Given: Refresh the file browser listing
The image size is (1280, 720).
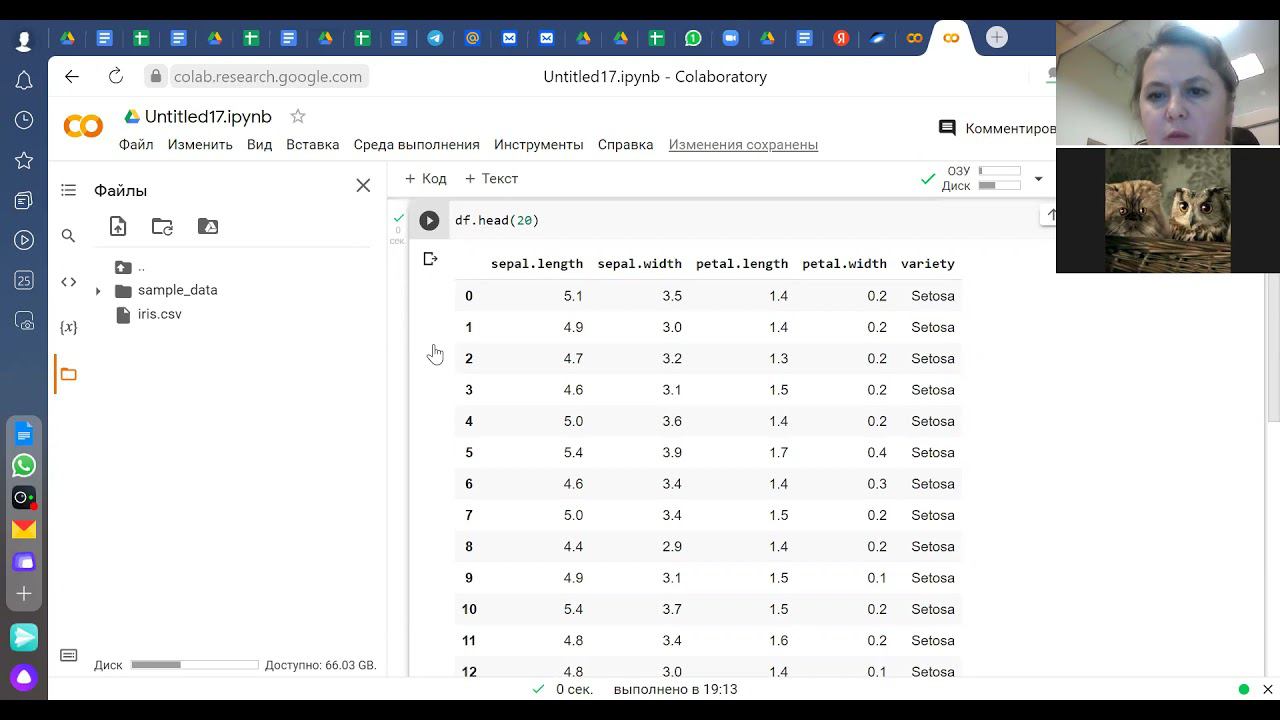Looking at the screenshot, I should [162, 226].
